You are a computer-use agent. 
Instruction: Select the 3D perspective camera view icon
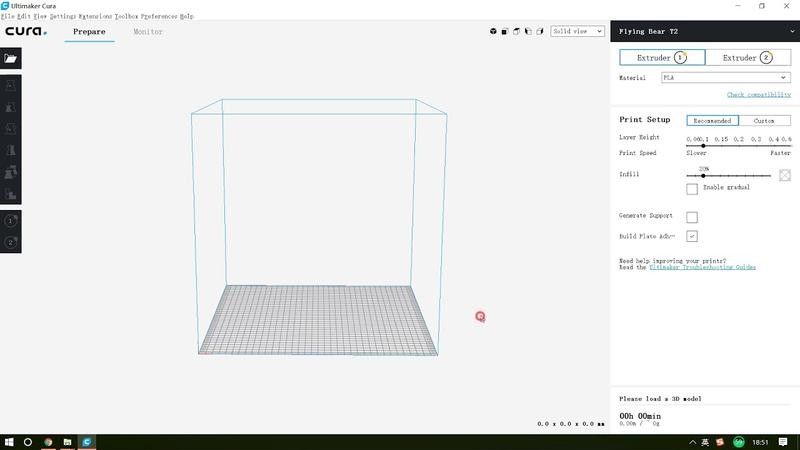pyautogui.click(x=494, y=32)
